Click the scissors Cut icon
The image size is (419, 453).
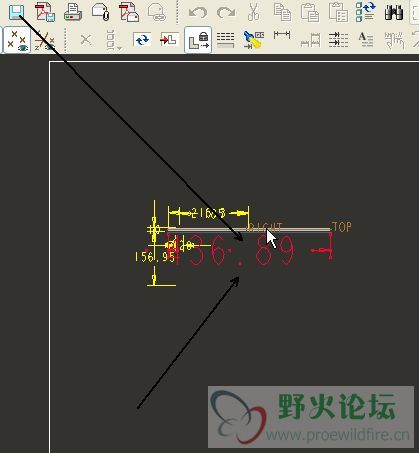(x=254, y=12)
